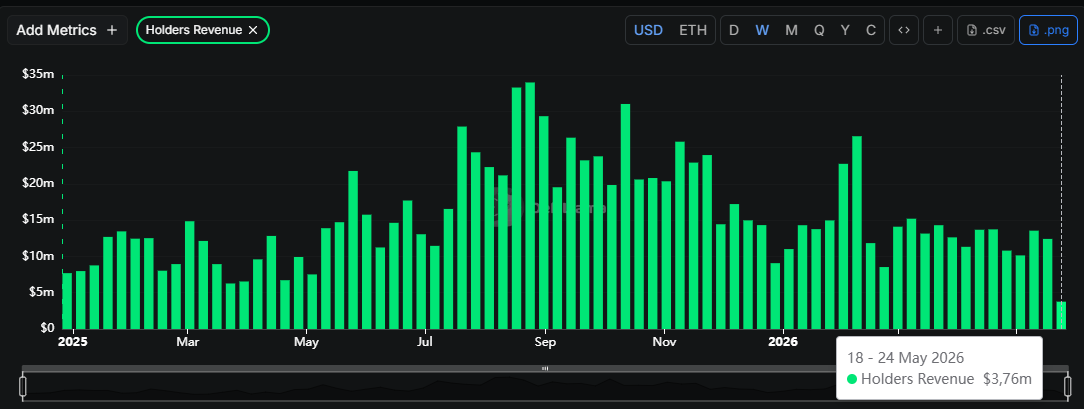This screenshot has width=1084, height=409.
Task: Select weekly (W) interval
Action: [762, 30]
